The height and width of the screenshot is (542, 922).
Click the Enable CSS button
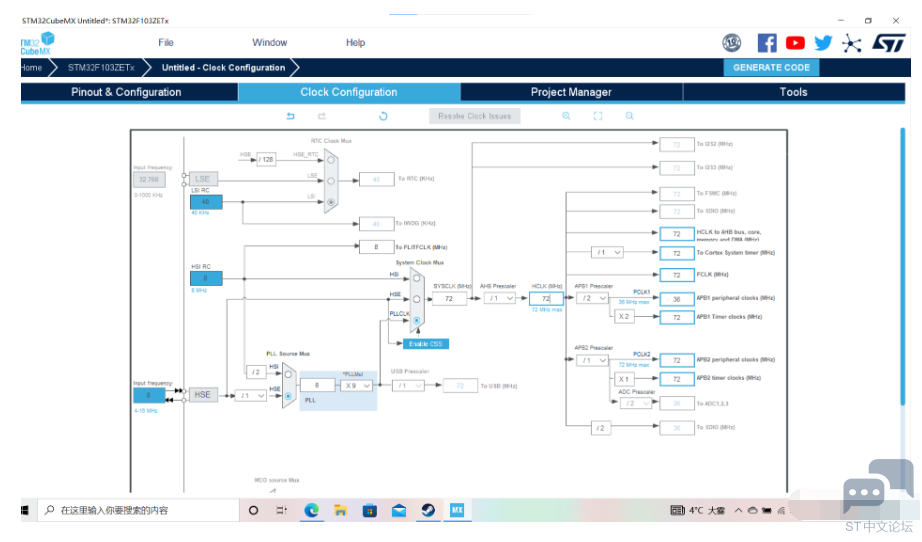pos(426,344)
